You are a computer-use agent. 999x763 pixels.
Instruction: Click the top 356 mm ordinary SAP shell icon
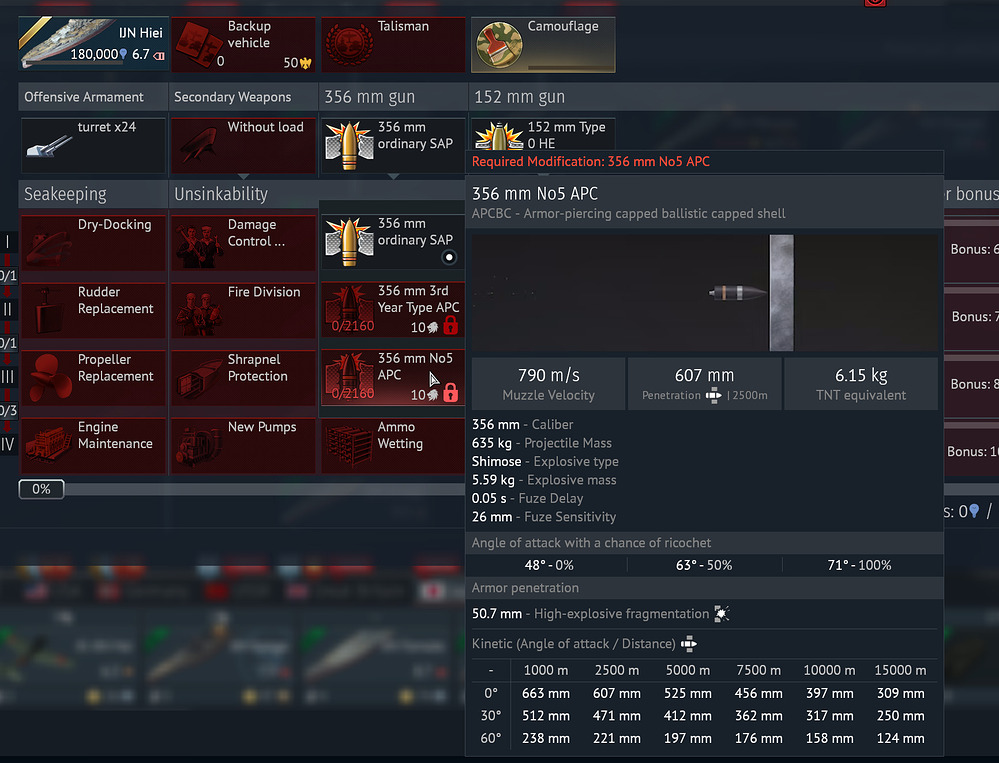[x=349, y=145]
